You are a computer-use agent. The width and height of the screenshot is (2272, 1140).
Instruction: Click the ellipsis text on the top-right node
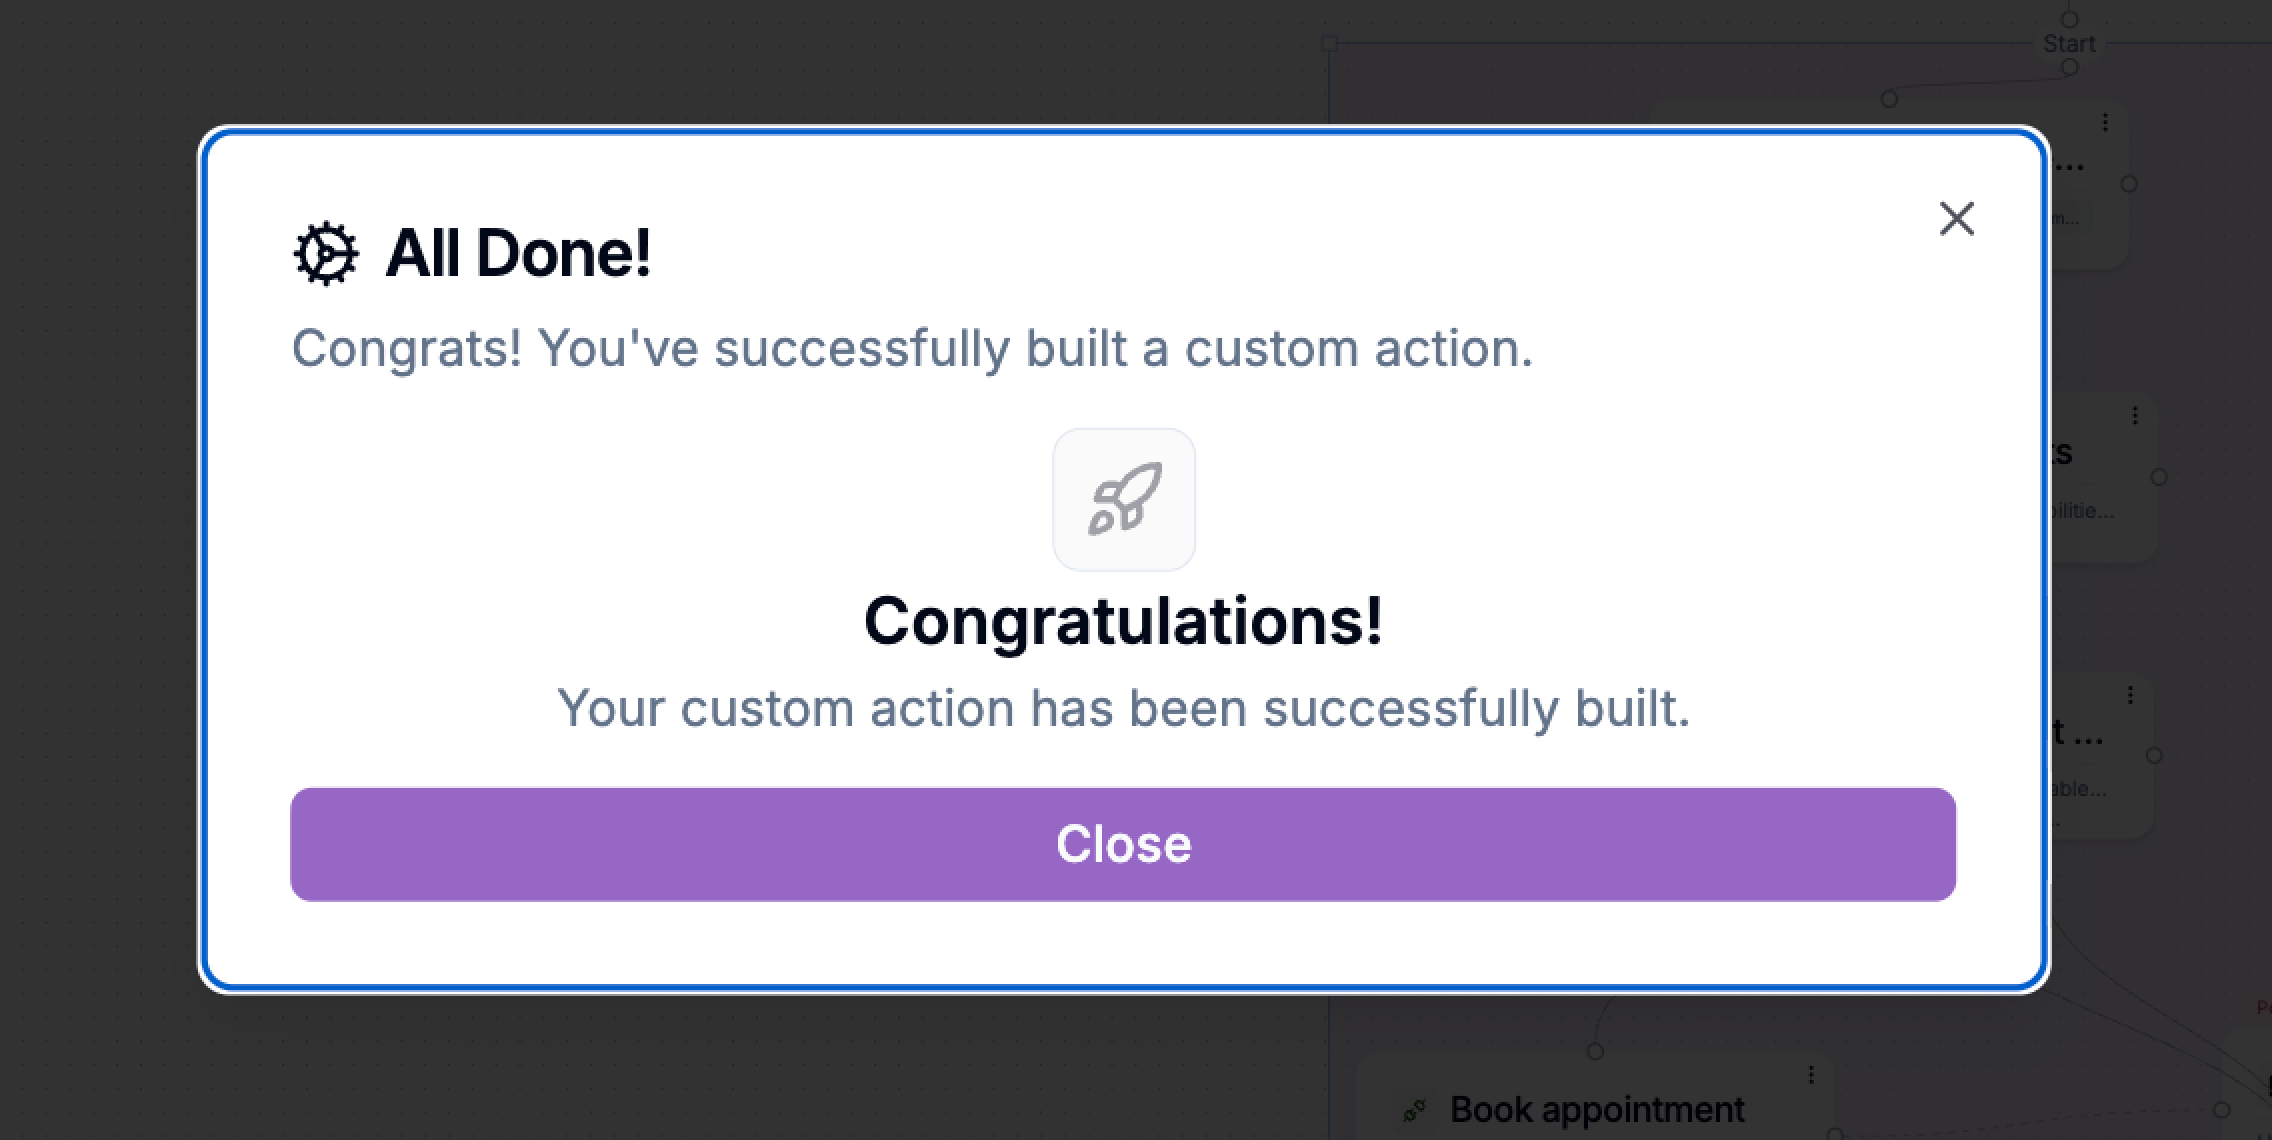tap(2071, 168)
